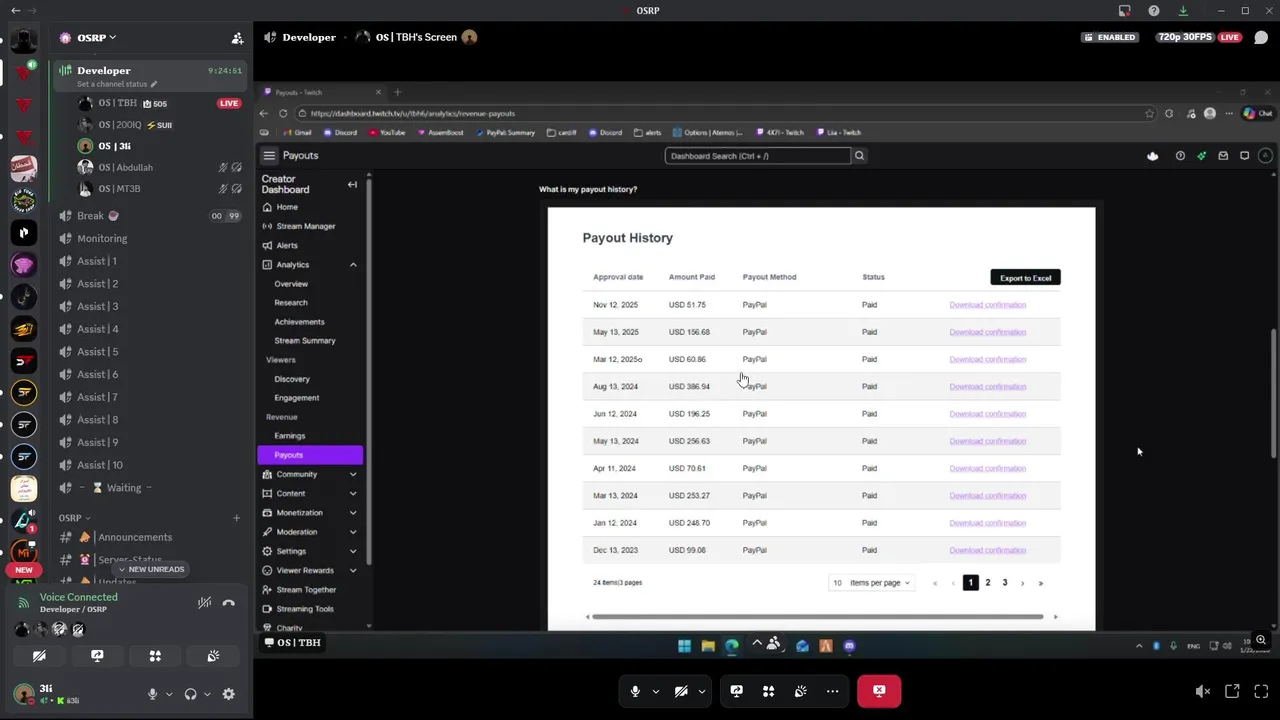Screen dimensions: 1280x720
Task: Open more options ellipsis in stream control bar
Action: click(832, 691)
